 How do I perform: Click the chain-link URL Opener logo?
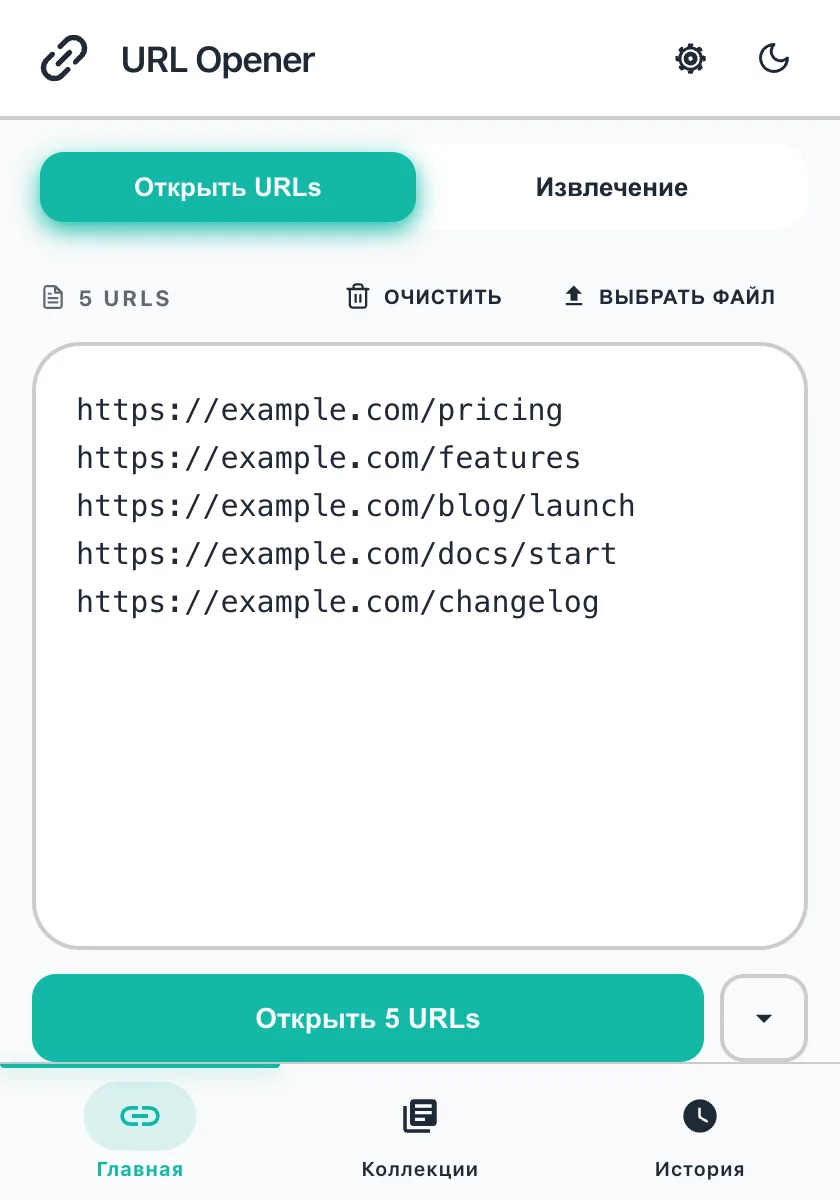click(64, 59)
